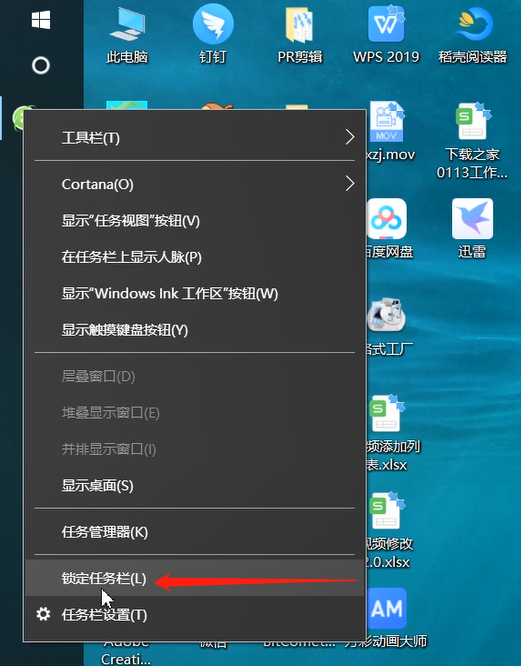Select the xzj.mov file icon
The height and width of the screenshot is (666, 521).
(x=387, y=132)
